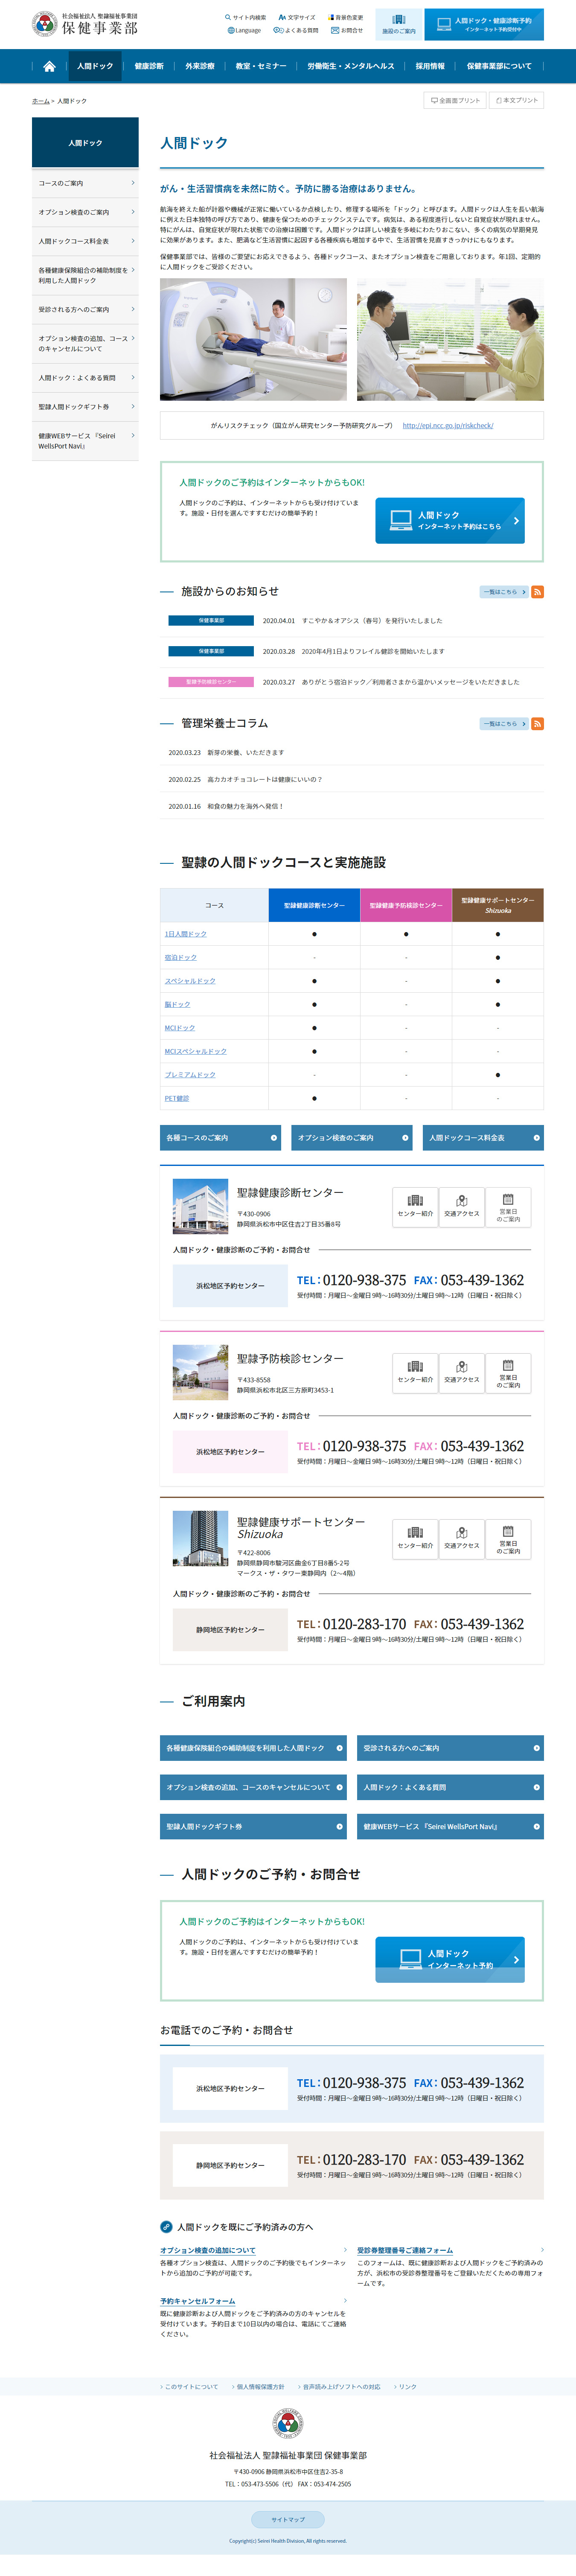Viewport: 576px width, 2576px height.
Task: Open 人間ドックコース料金表 blue button below table
Action: pyautogui.click(x=483, y=1138)
